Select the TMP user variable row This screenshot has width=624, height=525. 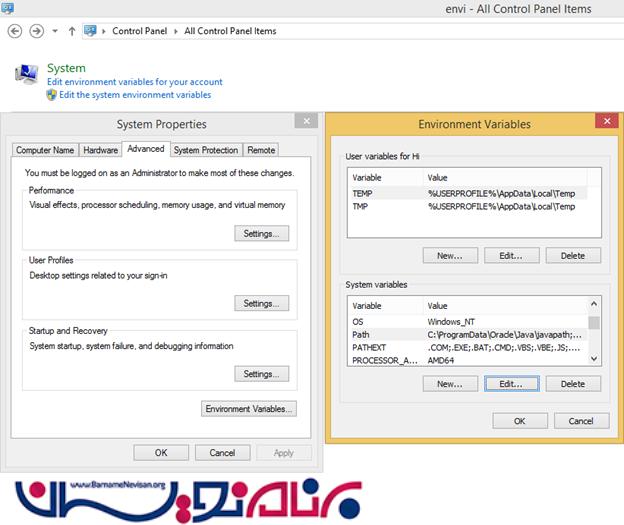pos(468,206)
